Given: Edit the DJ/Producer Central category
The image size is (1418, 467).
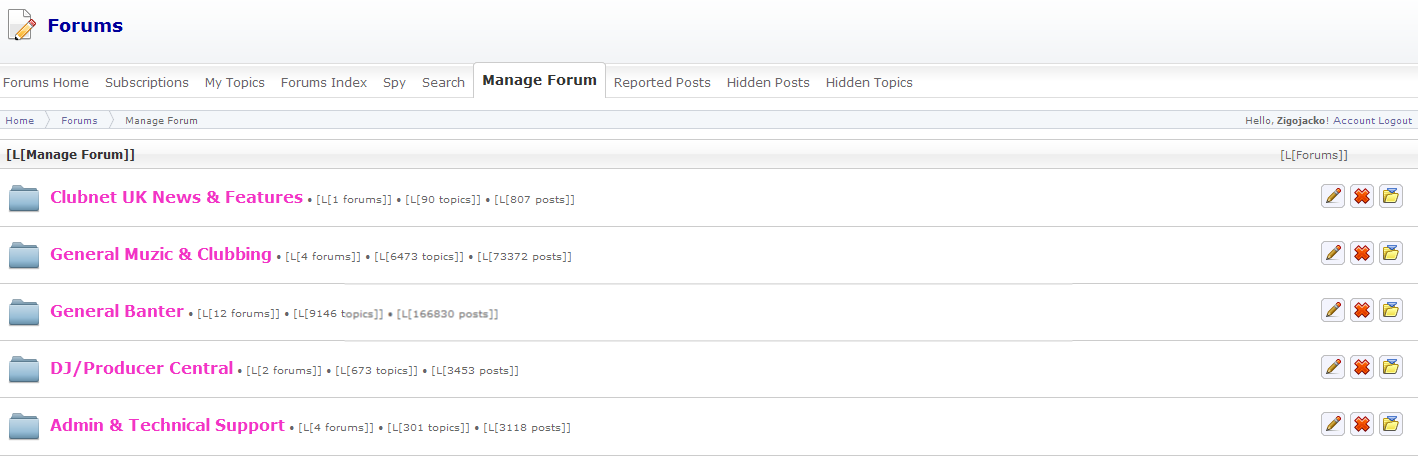Looking at the screenshot, I should coord(1332,367).
